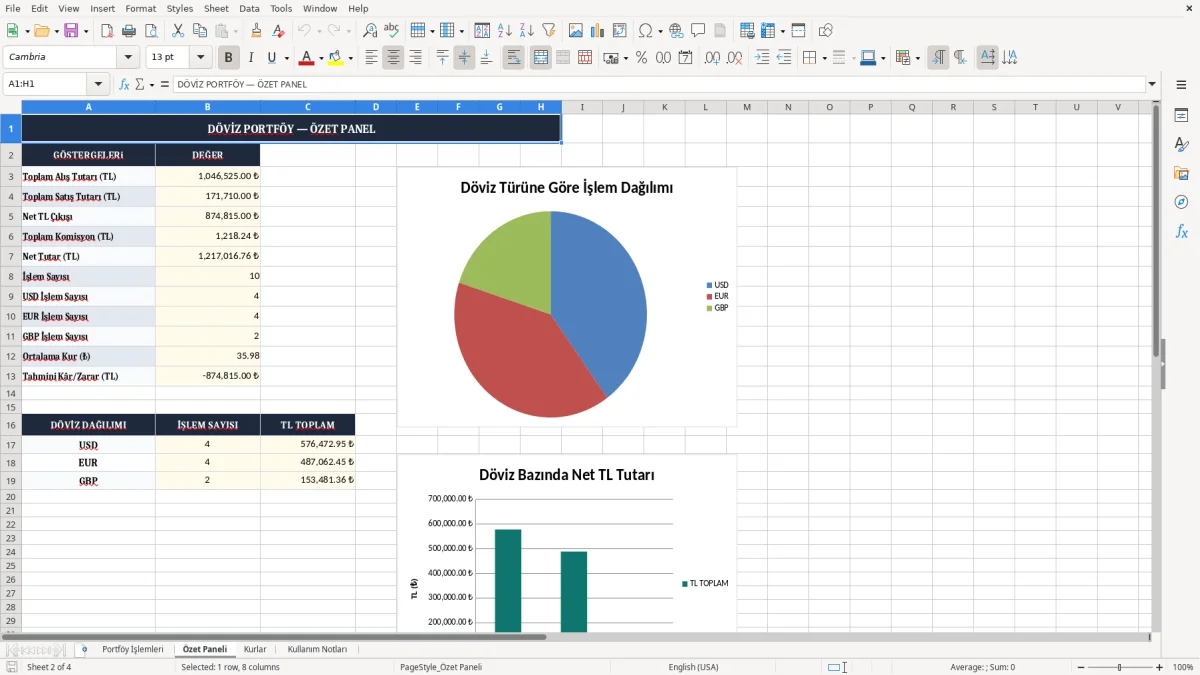This screenshot has width=1200, height=675.
Task: Click the Clone Formatting paintbrush icon
Action: (257, 31)
